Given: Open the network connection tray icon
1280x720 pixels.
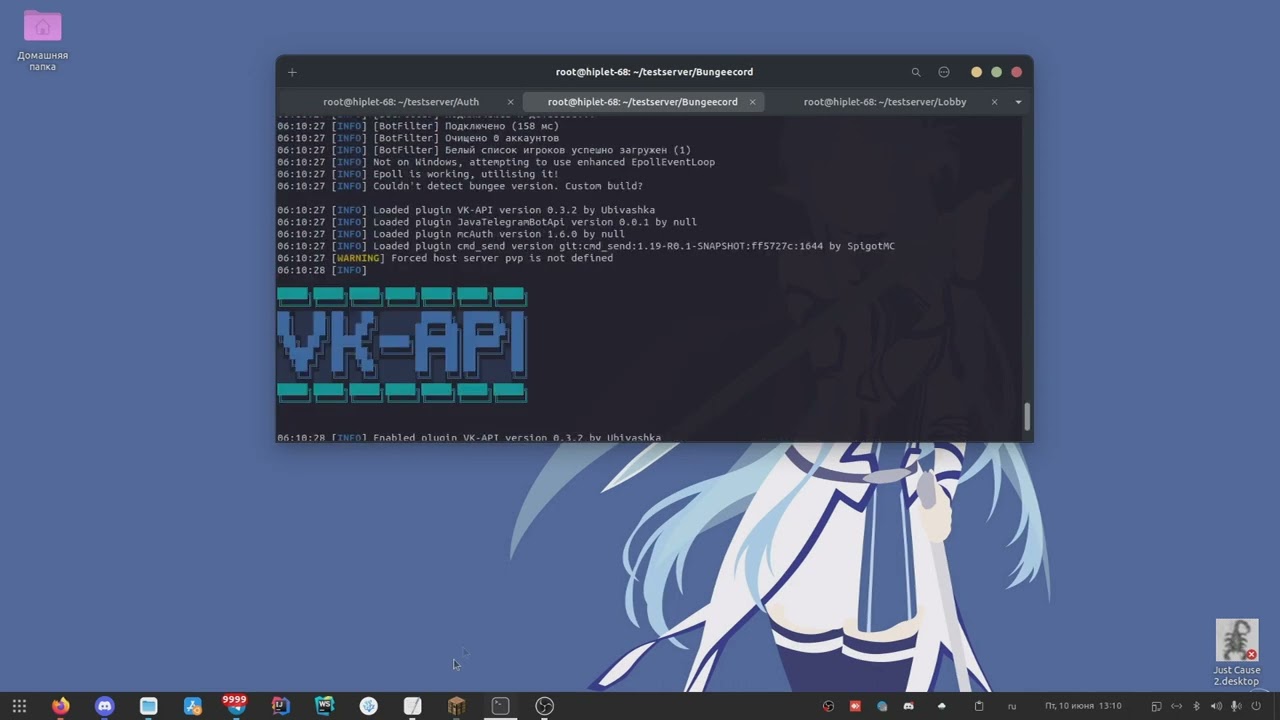Looking at the screenshot, I should (x=1177, y=706).
